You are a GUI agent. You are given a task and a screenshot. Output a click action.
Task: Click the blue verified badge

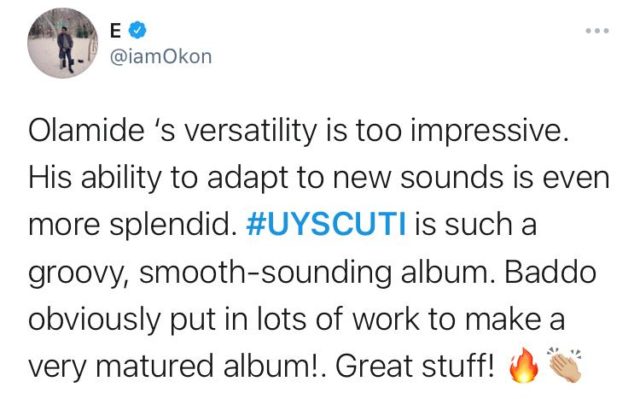[x=138, y=30]
